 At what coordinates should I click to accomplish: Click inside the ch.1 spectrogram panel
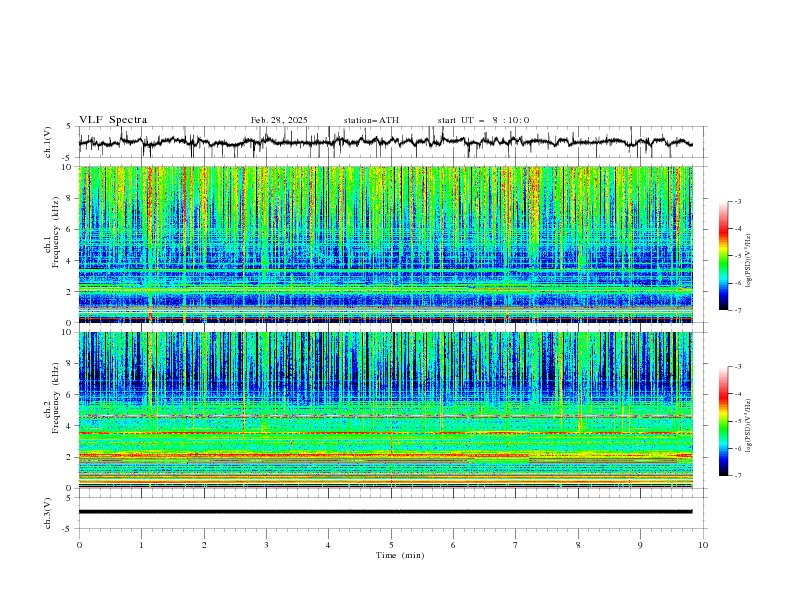(386, 244)
